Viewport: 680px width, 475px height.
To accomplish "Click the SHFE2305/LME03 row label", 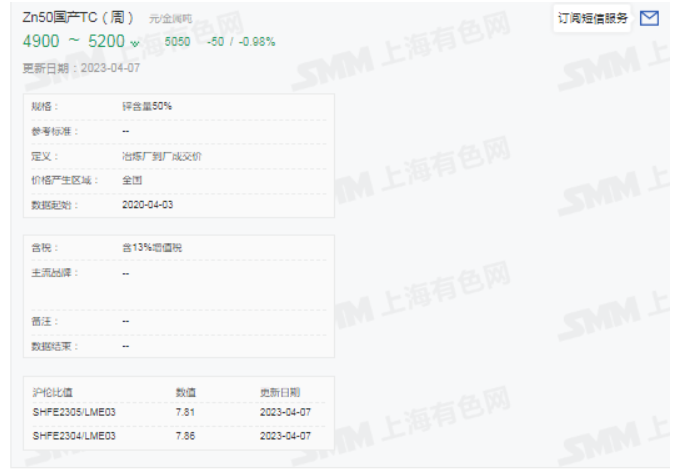I will 74,412.
